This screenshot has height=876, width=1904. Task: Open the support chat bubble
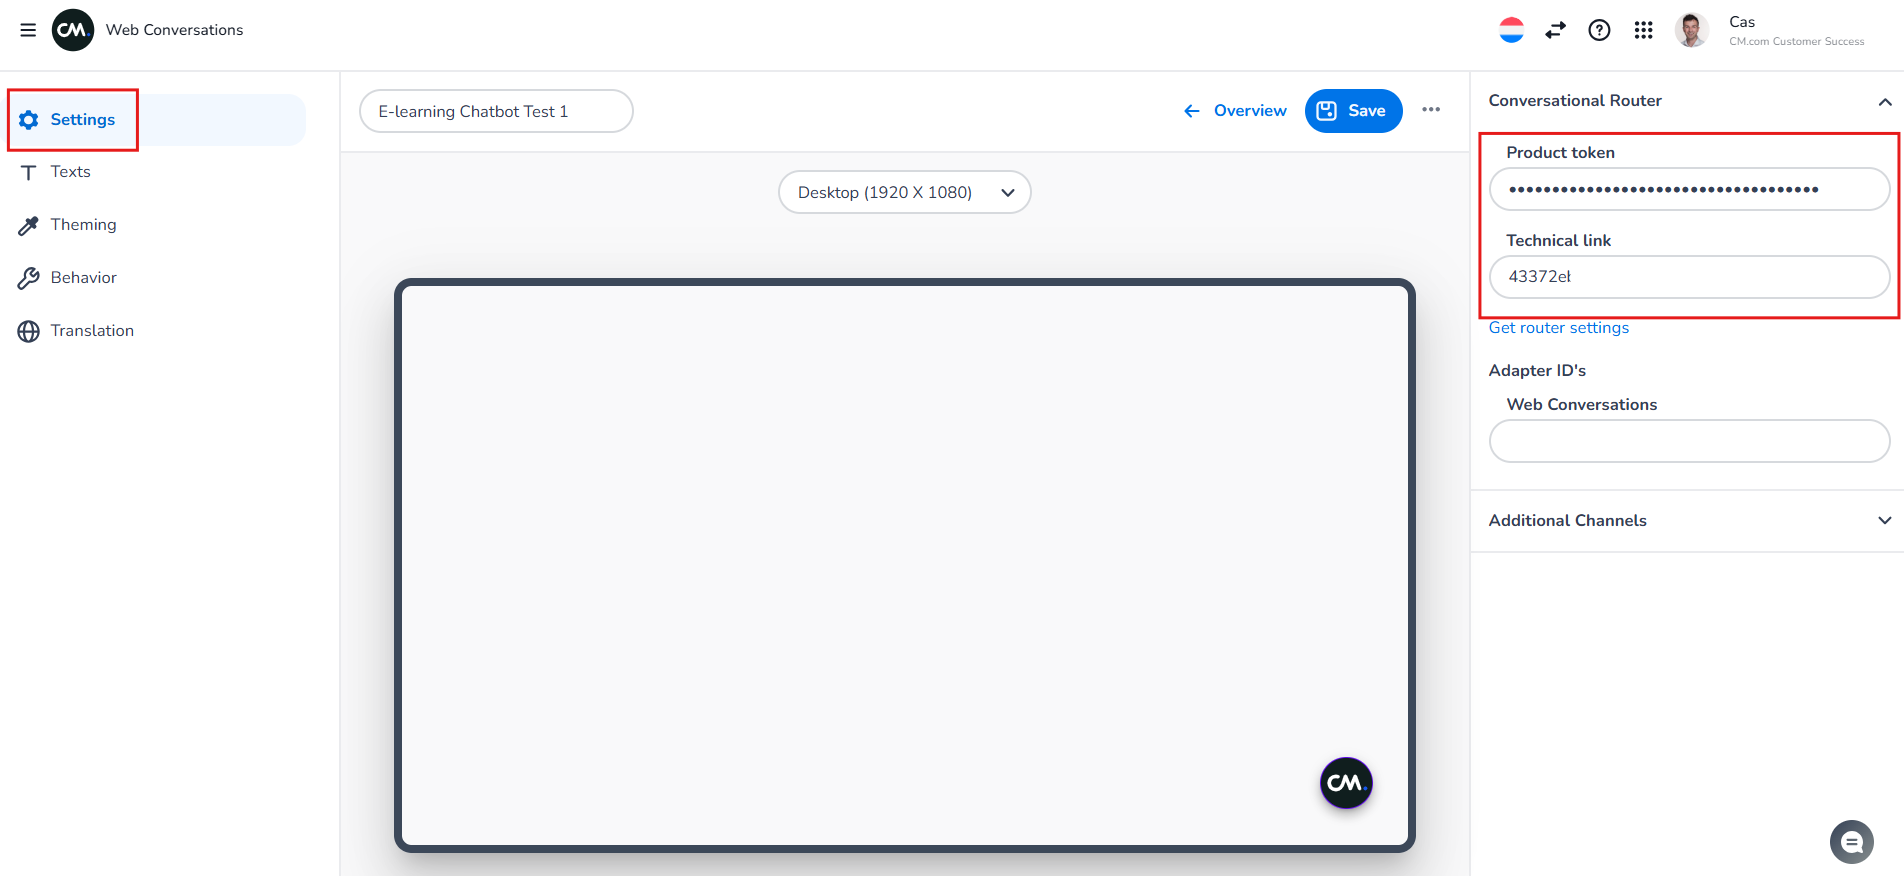tap(1851, 842)
